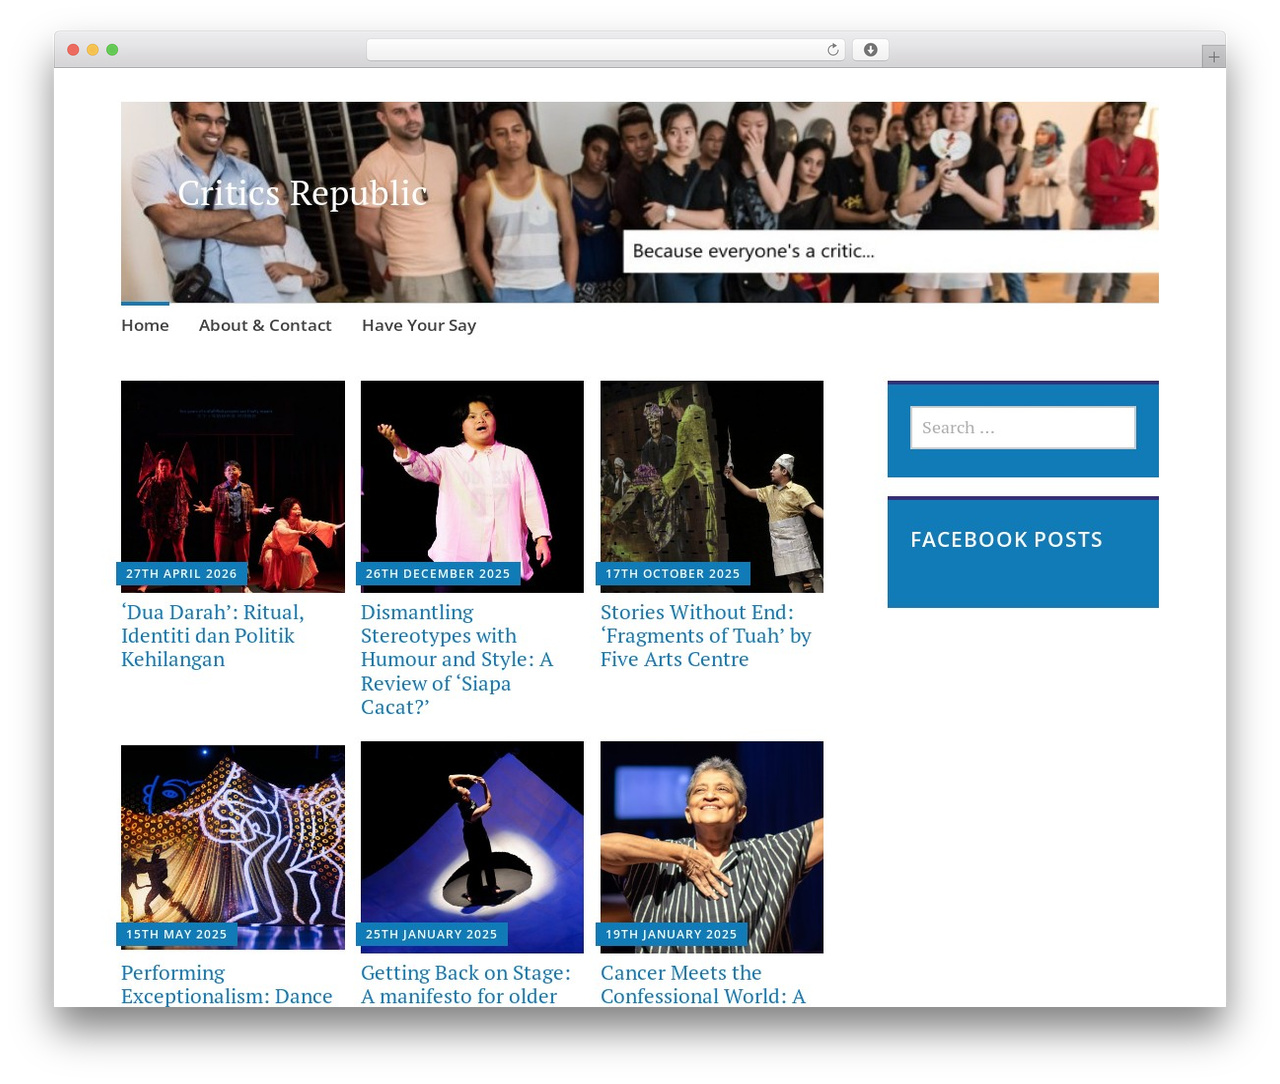Image resolution: width=1280 pixels, height=1084 pixels.
Task: Click the yellow minimize window button
Action: [x=93, y=50]
